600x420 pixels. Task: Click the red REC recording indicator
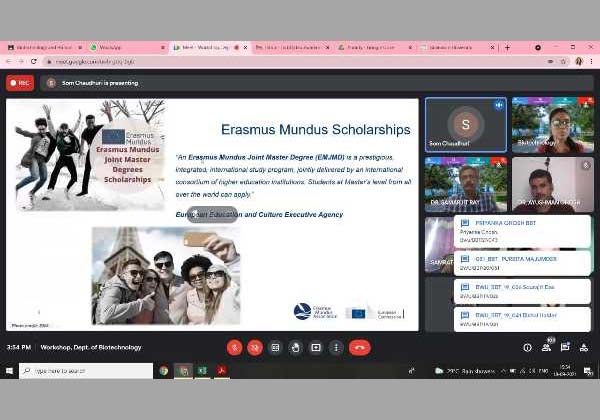tap(19, 83)
